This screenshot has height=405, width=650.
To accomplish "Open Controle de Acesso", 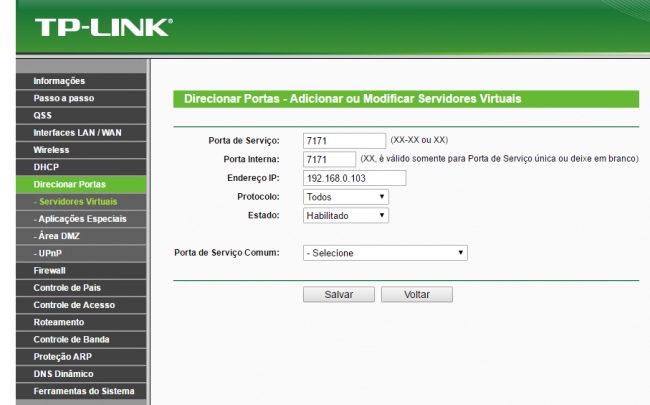I will 81,305.
